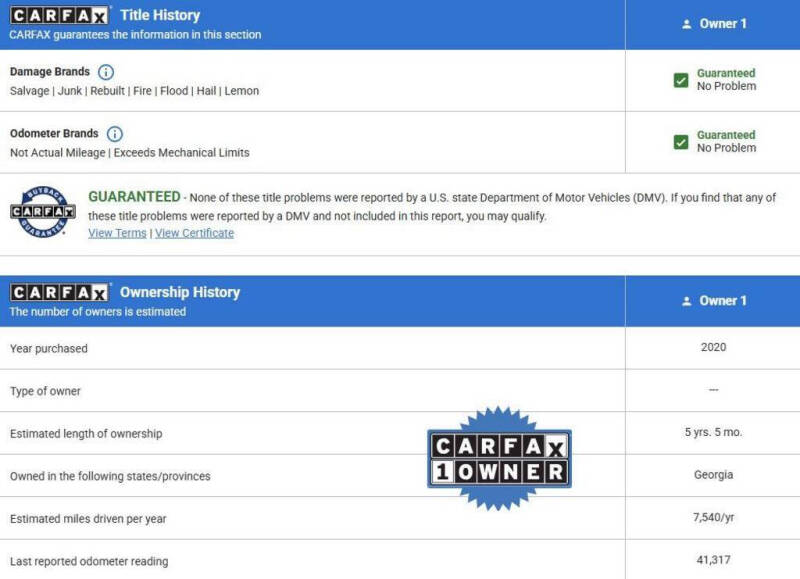Click the Georgia state value
Viewport: 800px width, 579px height.
pyautogui.click(x=713, y=475)
